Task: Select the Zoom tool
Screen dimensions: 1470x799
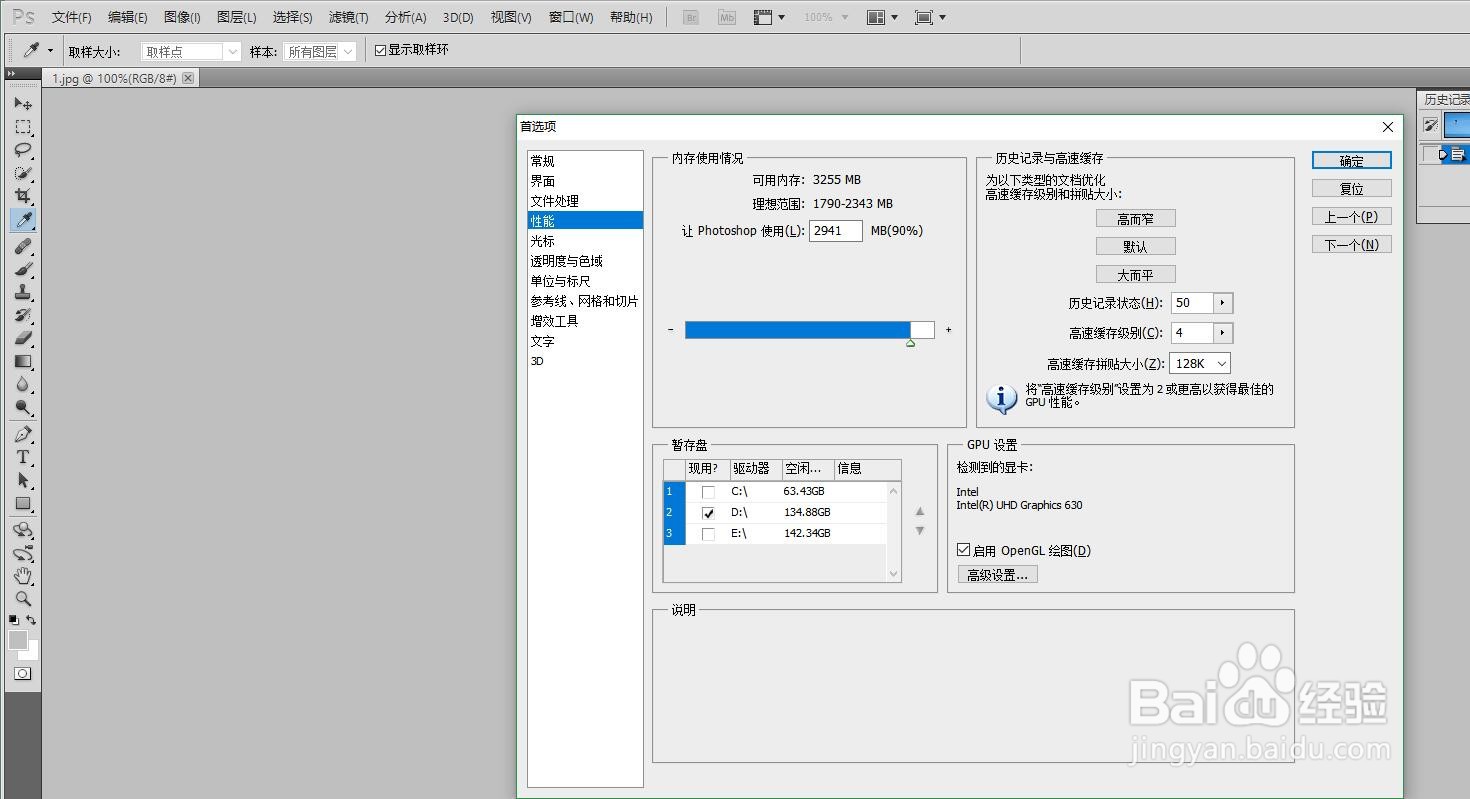Action: [x=23, y=599]
